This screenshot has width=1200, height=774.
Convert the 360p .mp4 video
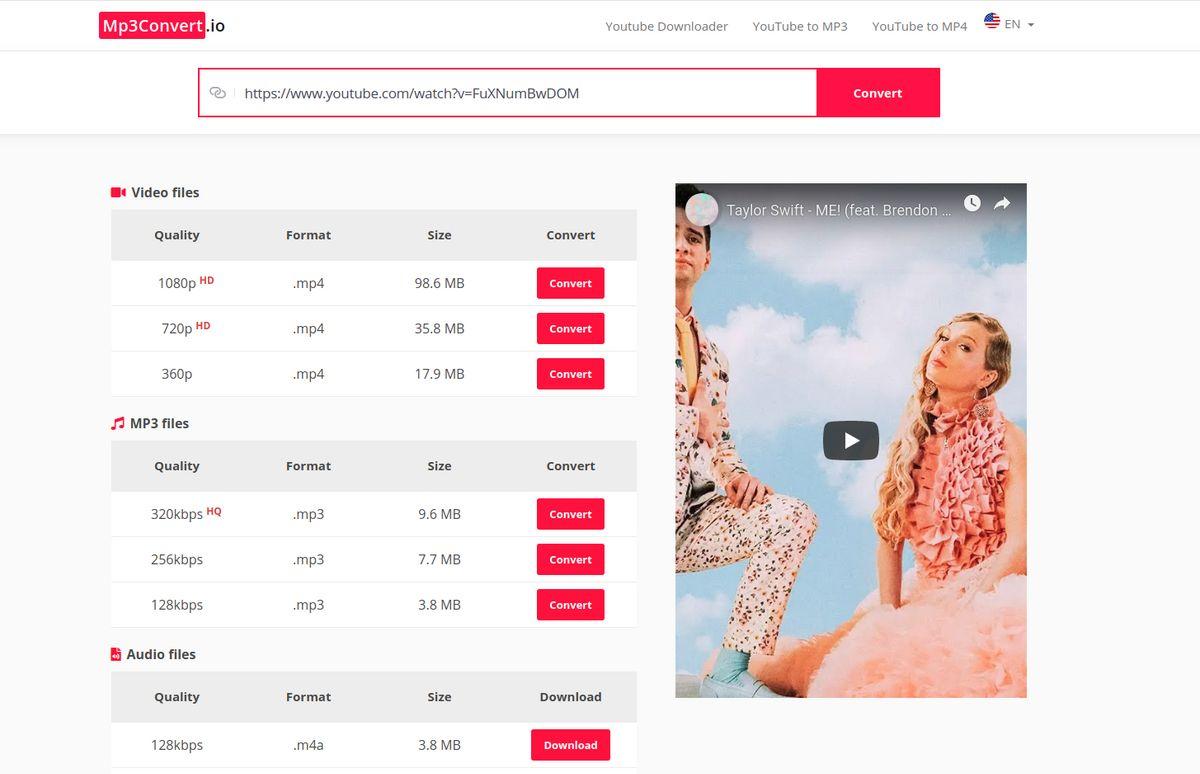(x=571, y=374)
